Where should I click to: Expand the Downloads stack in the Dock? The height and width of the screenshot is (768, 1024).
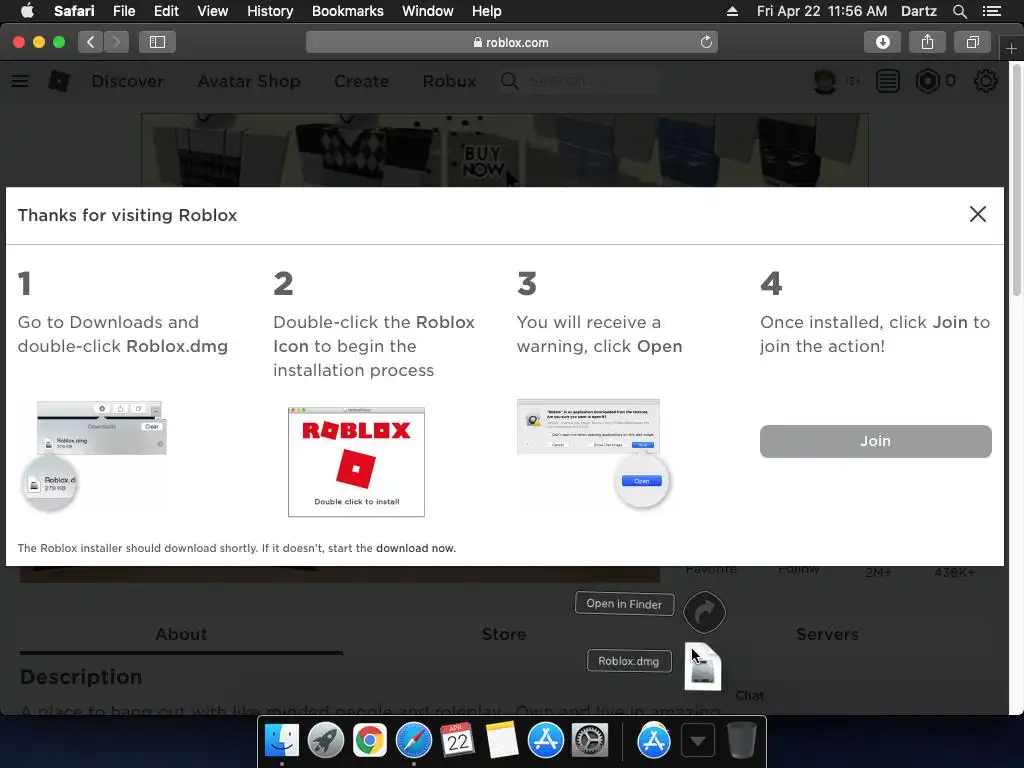click(x=697, y=741)
